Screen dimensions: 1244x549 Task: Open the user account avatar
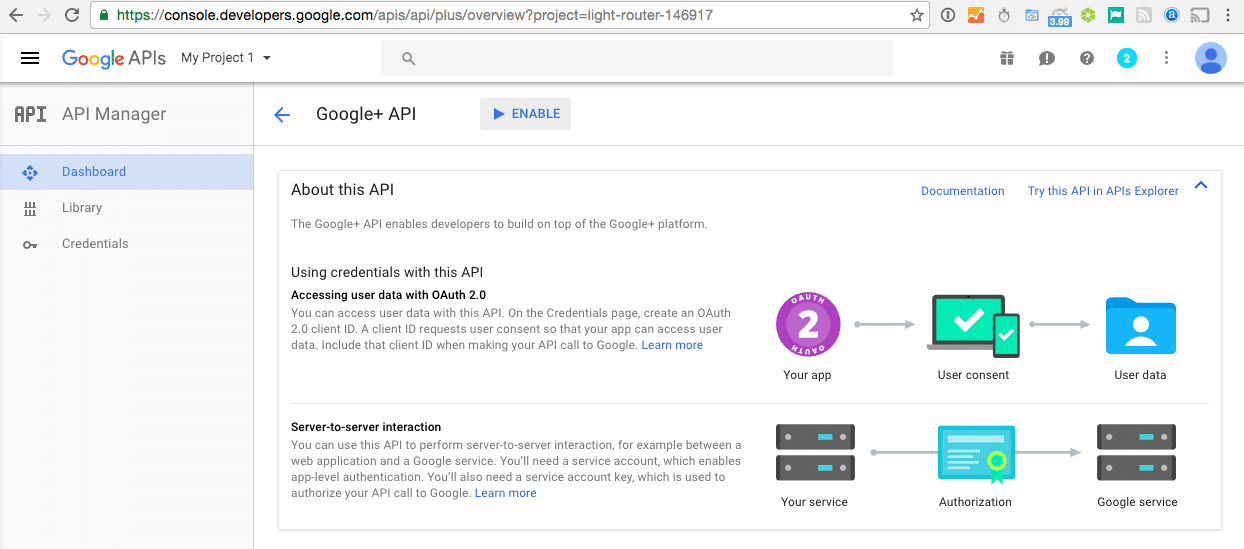pyautogui.click(x=1211, y=59)
